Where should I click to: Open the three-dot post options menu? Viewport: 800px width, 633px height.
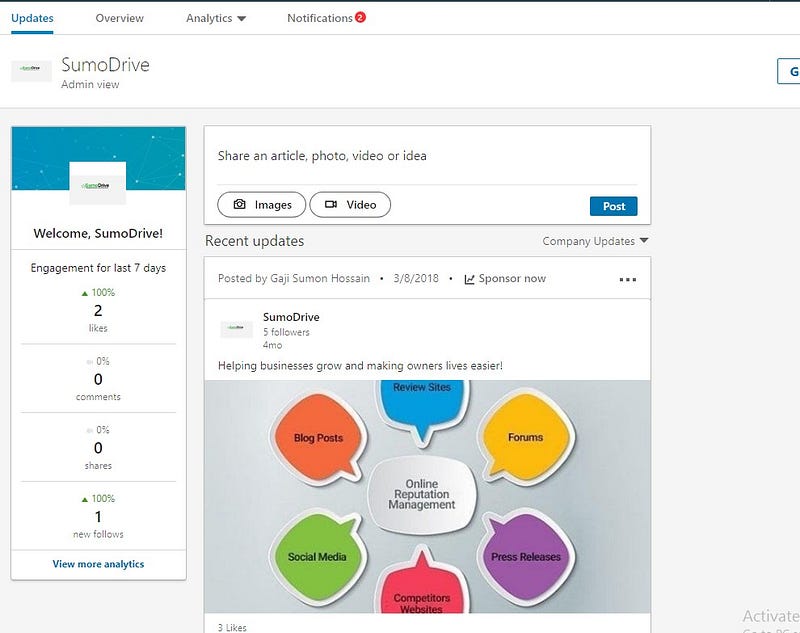[x=628, y=280]
